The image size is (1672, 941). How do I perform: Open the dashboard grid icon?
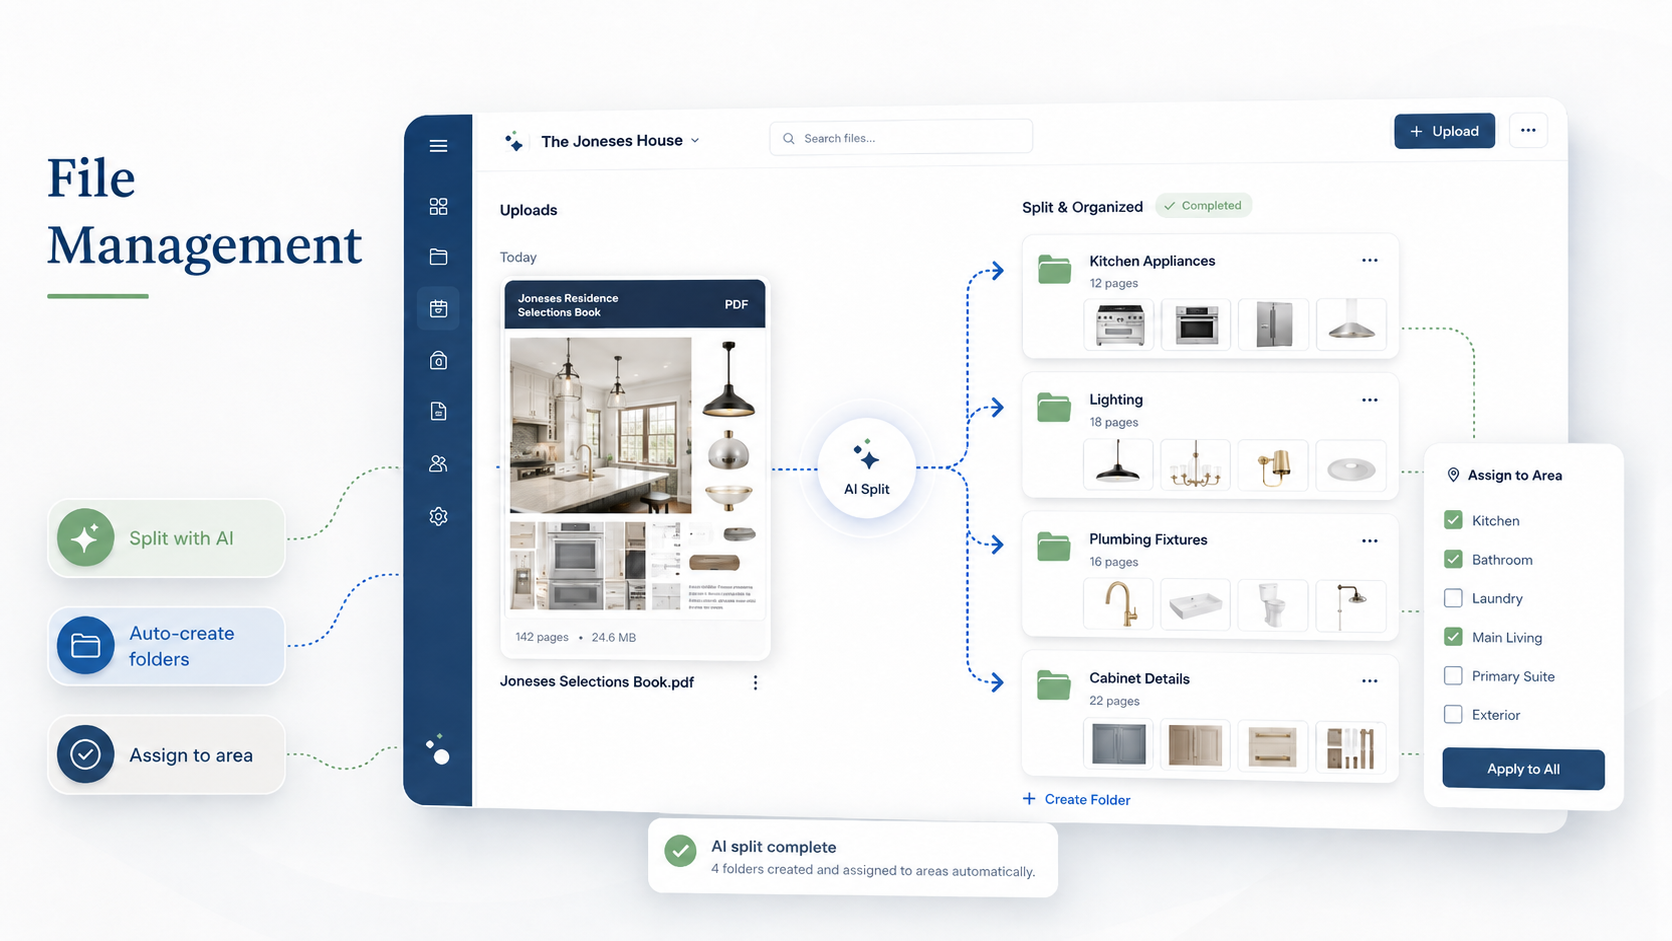click(x=438, y=206)
